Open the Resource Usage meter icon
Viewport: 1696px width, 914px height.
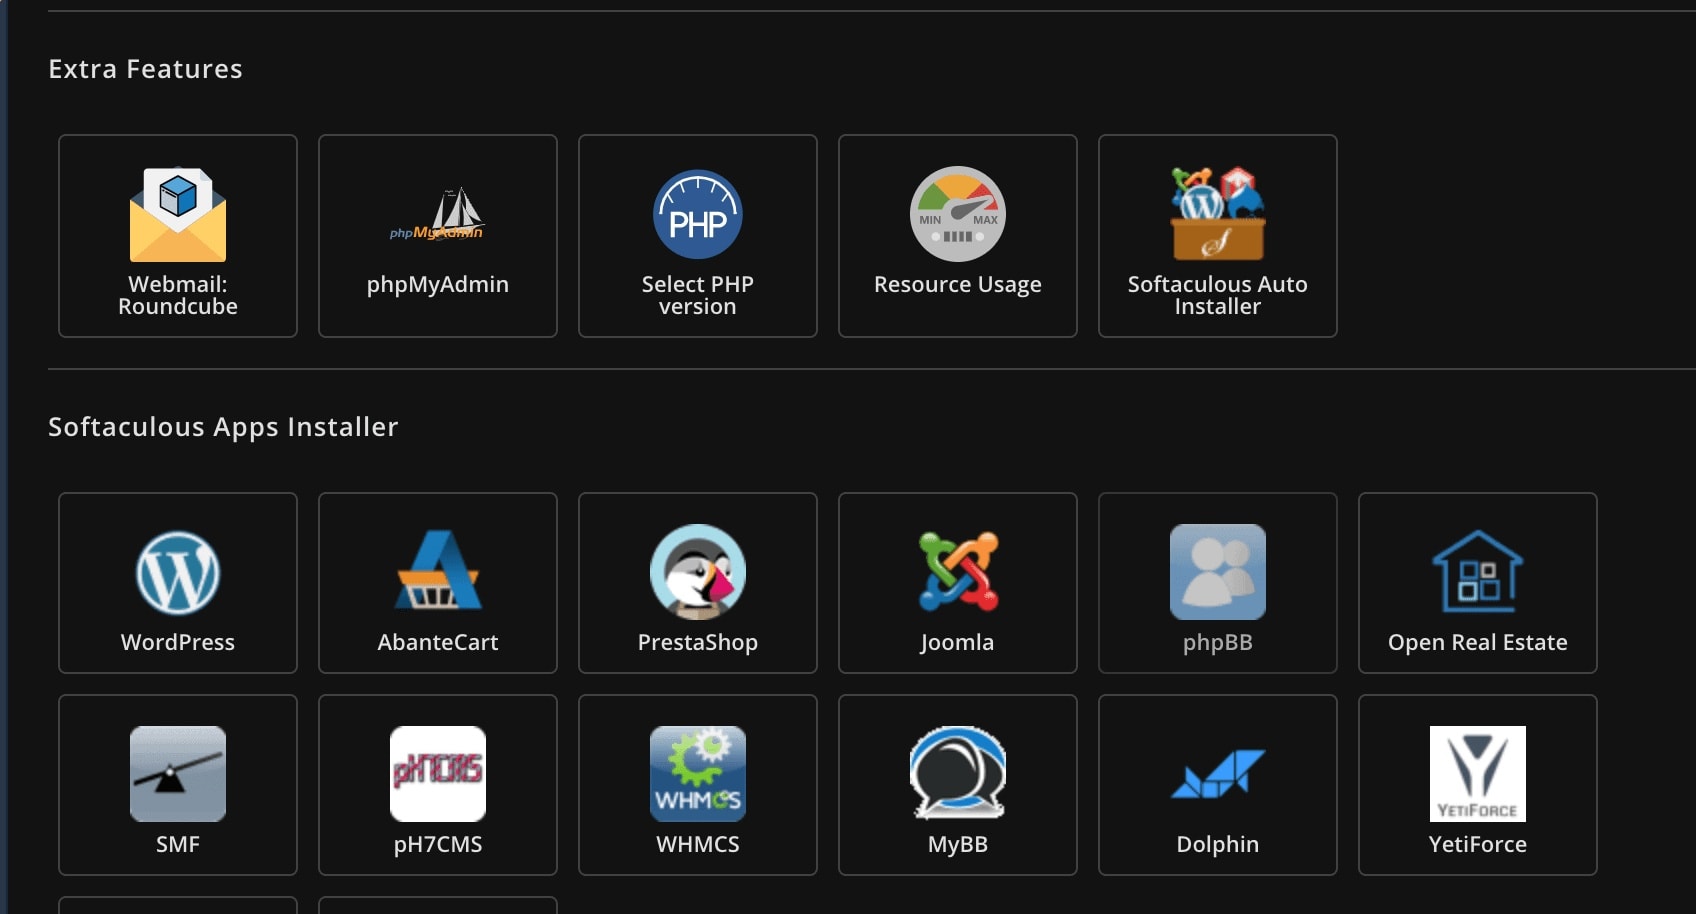958,214
